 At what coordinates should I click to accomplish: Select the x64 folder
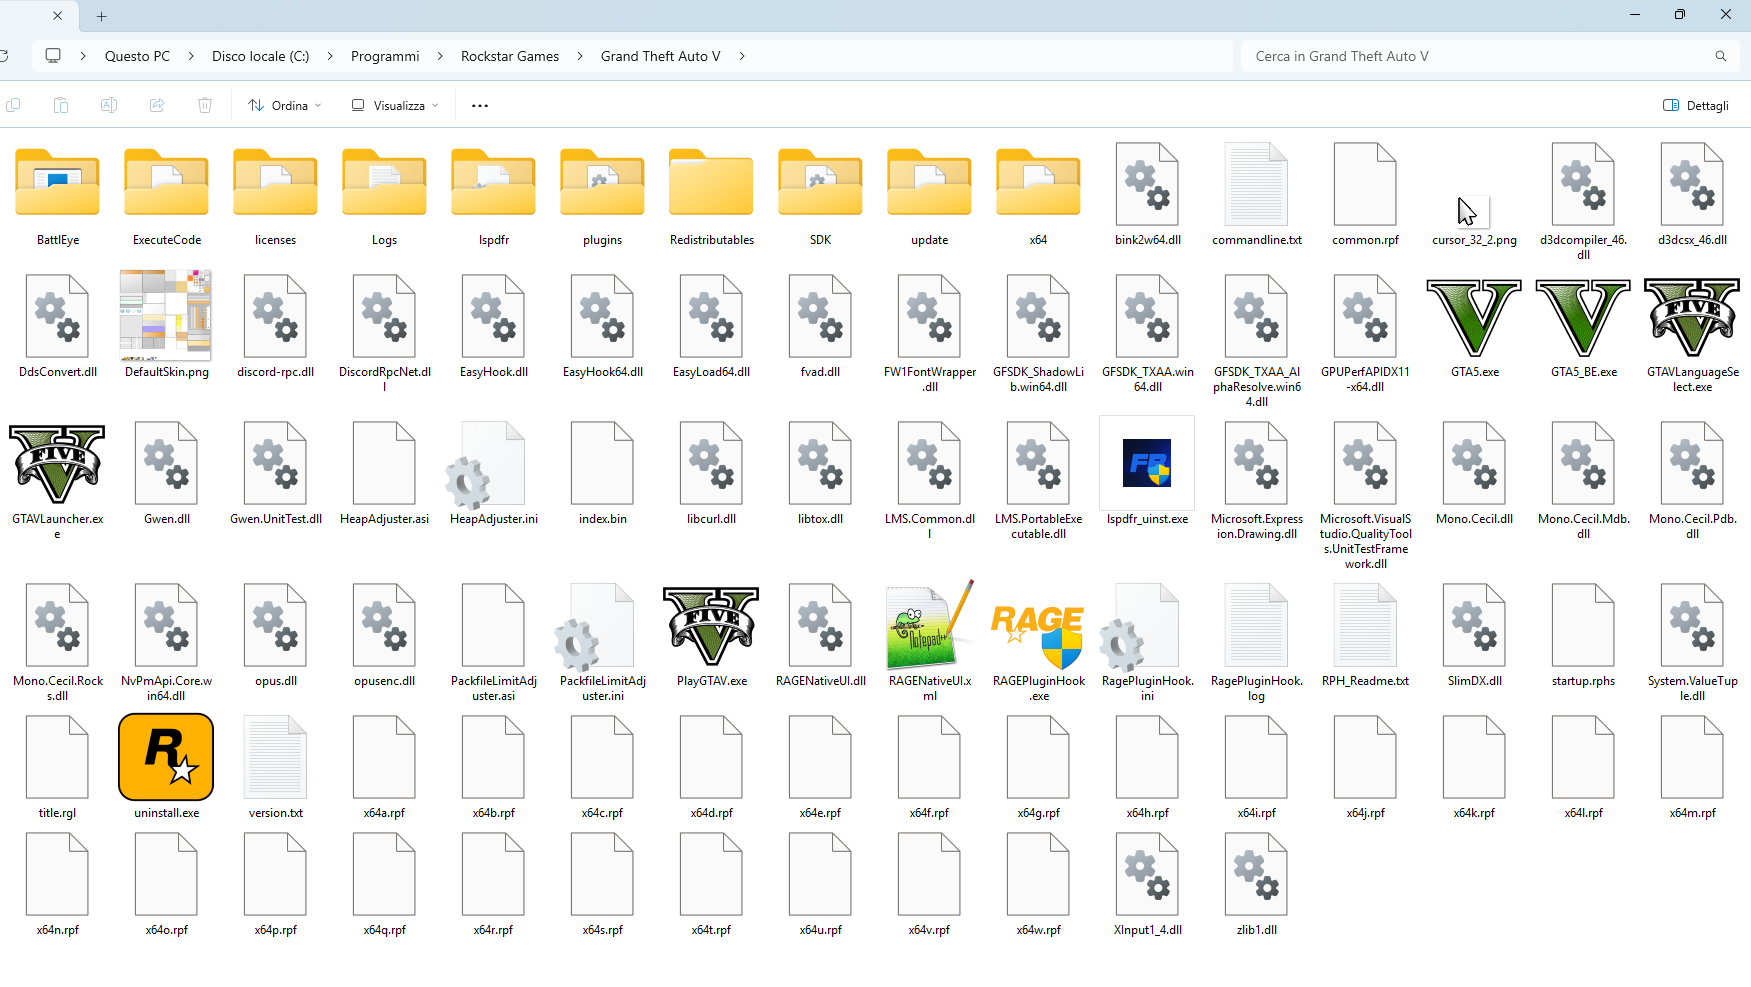click(1038, 182)
